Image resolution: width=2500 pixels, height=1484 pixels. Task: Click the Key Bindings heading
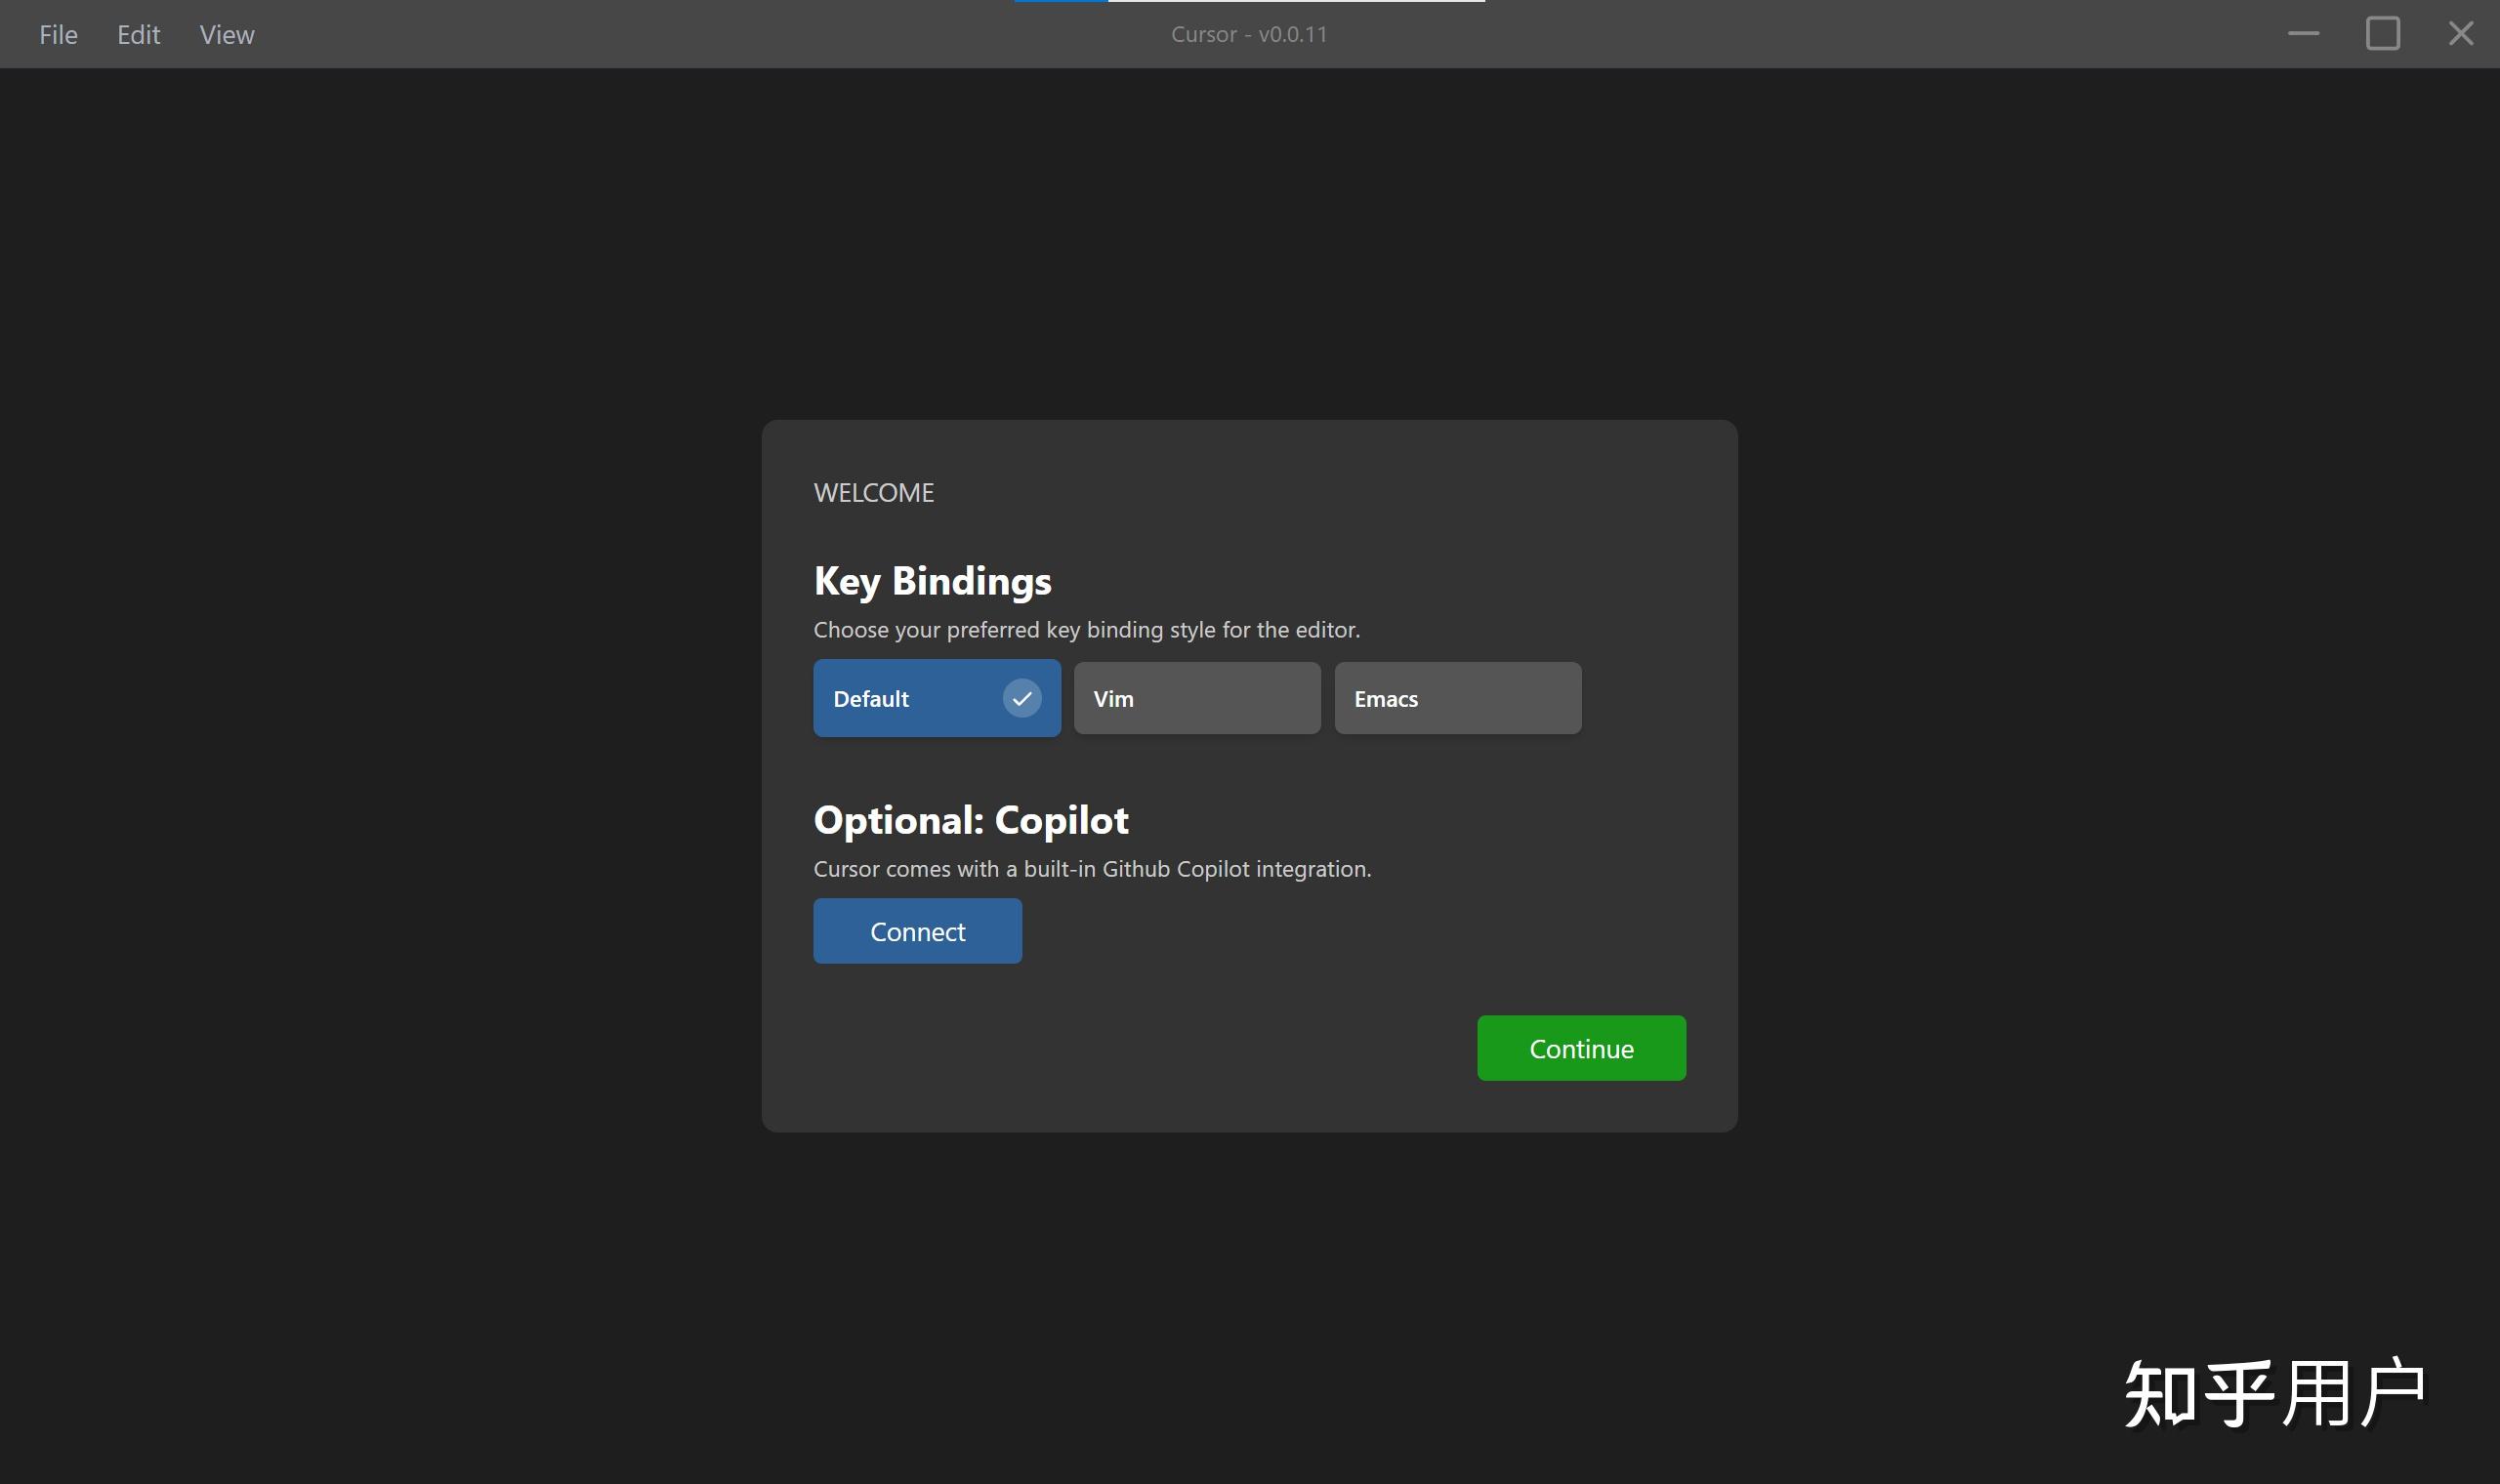click(x=933, y=581)
